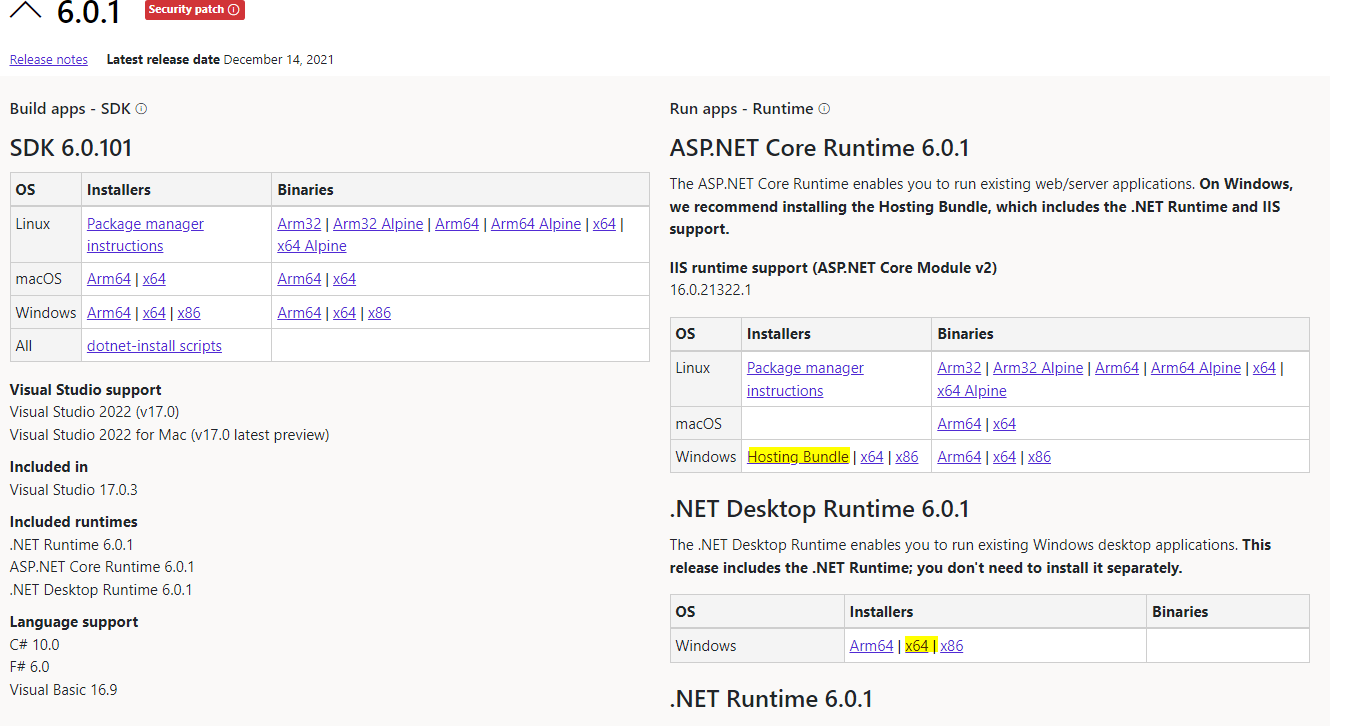This screenshot has height=726, width=1345.
Task: Download ASP.NET Core Runtime macOS x64 binary
Action: coord(1004,424)
